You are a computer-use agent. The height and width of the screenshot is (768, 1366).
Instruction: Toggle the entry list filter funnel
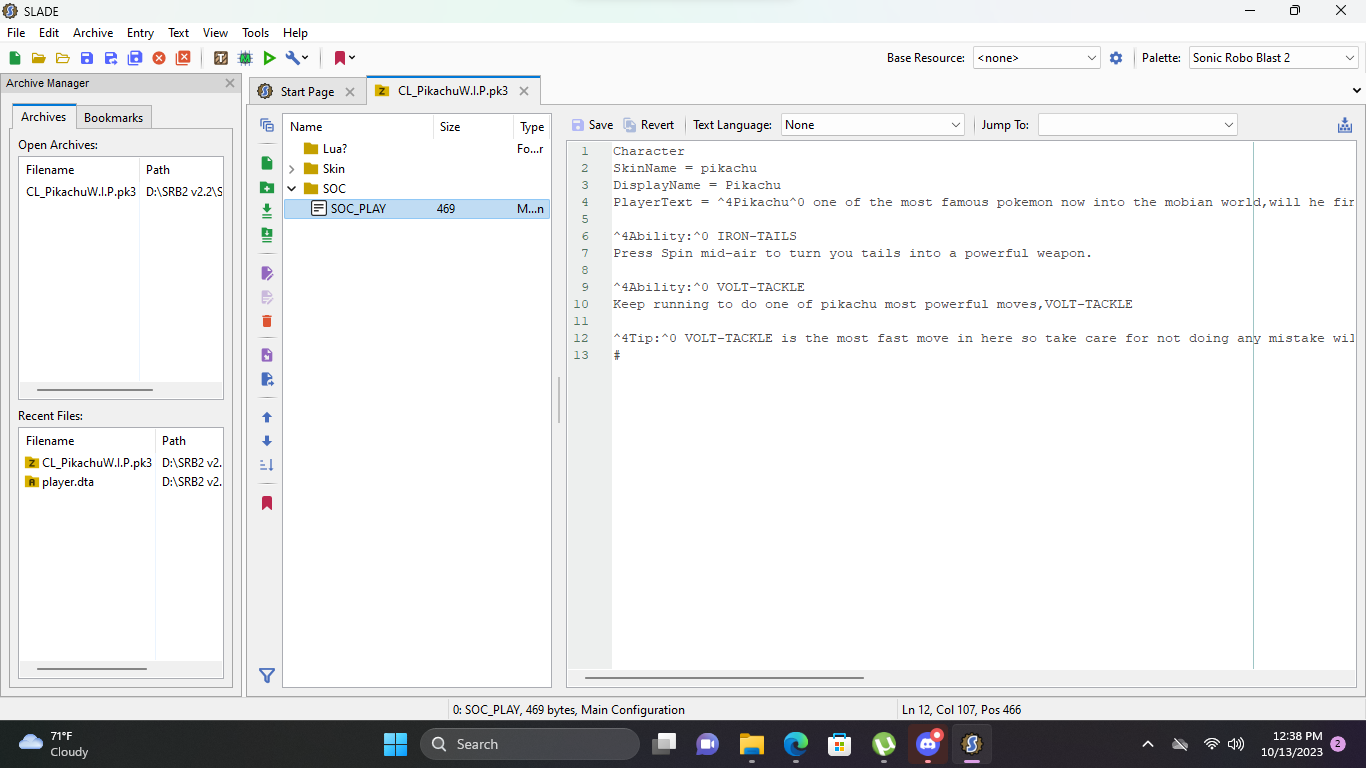266,676
